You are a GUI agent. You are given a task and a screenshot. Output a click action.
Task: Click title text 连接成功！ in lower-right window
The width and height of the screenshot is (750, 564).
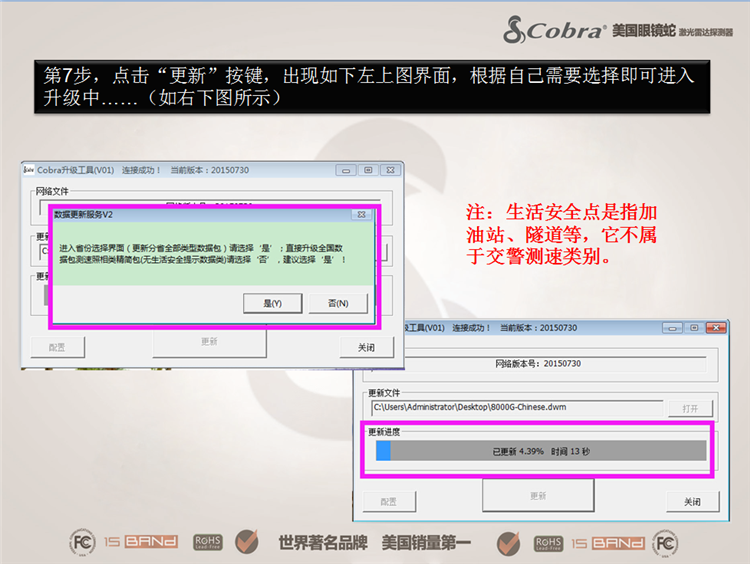[472, 328]
